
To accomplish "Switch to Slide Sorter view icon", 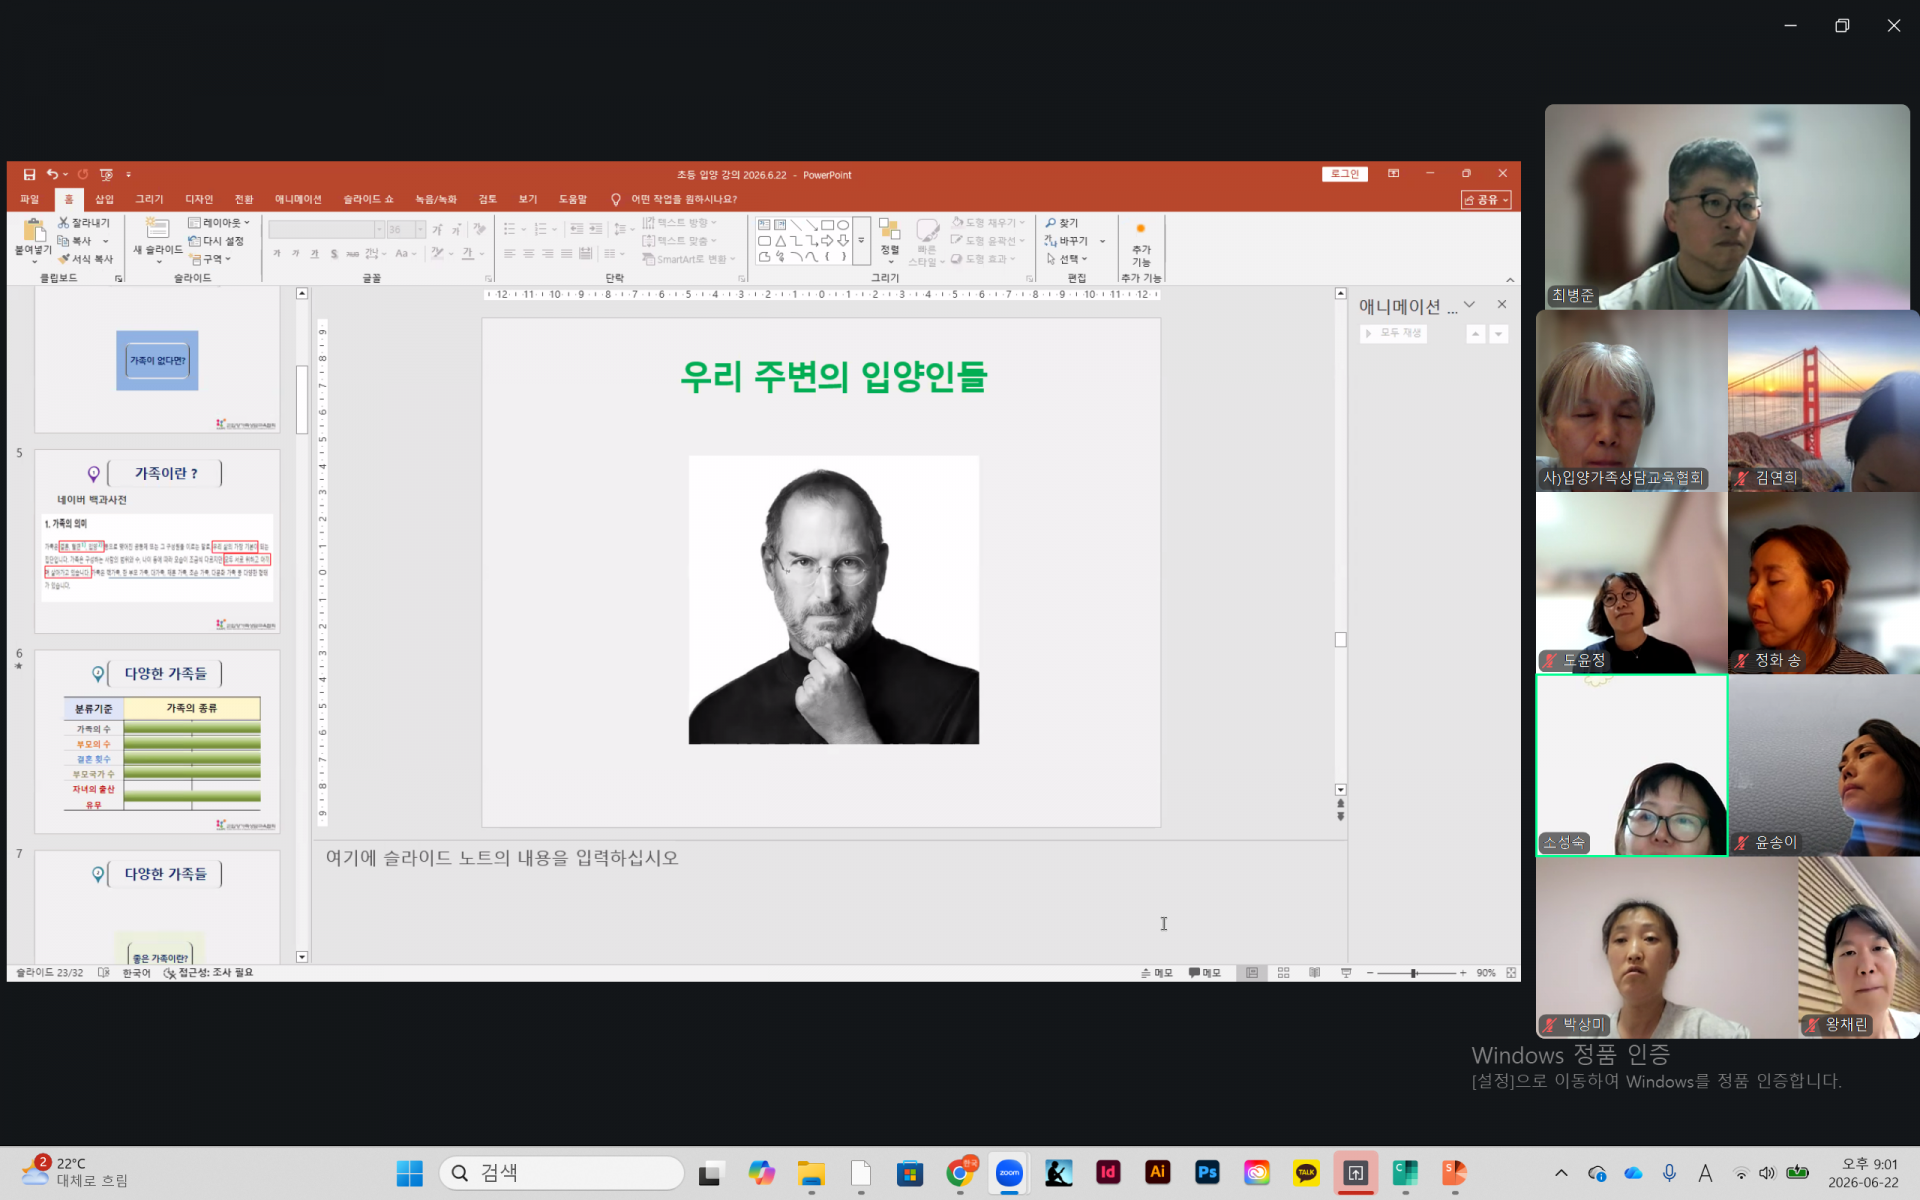I will pyautogui.click(x=1283, y=973).
